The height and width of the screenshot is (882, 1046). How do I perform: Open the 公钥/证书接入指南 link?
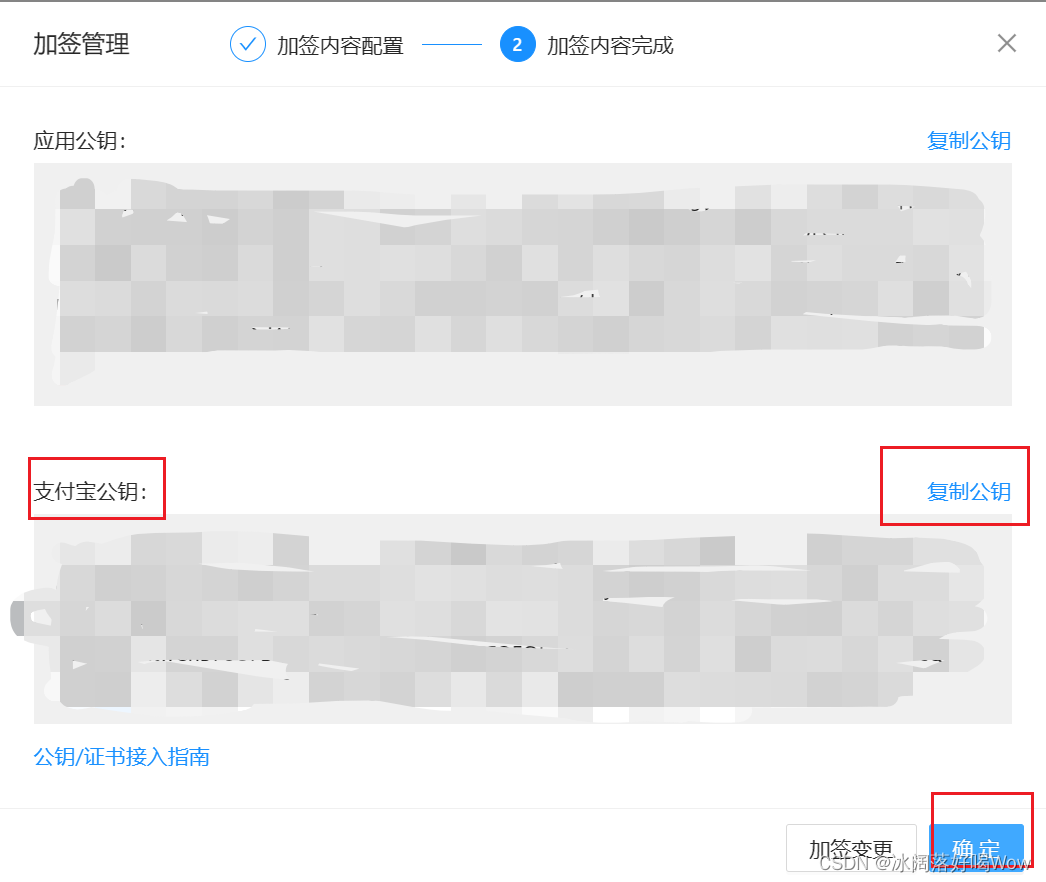click(x=121, y=757)
